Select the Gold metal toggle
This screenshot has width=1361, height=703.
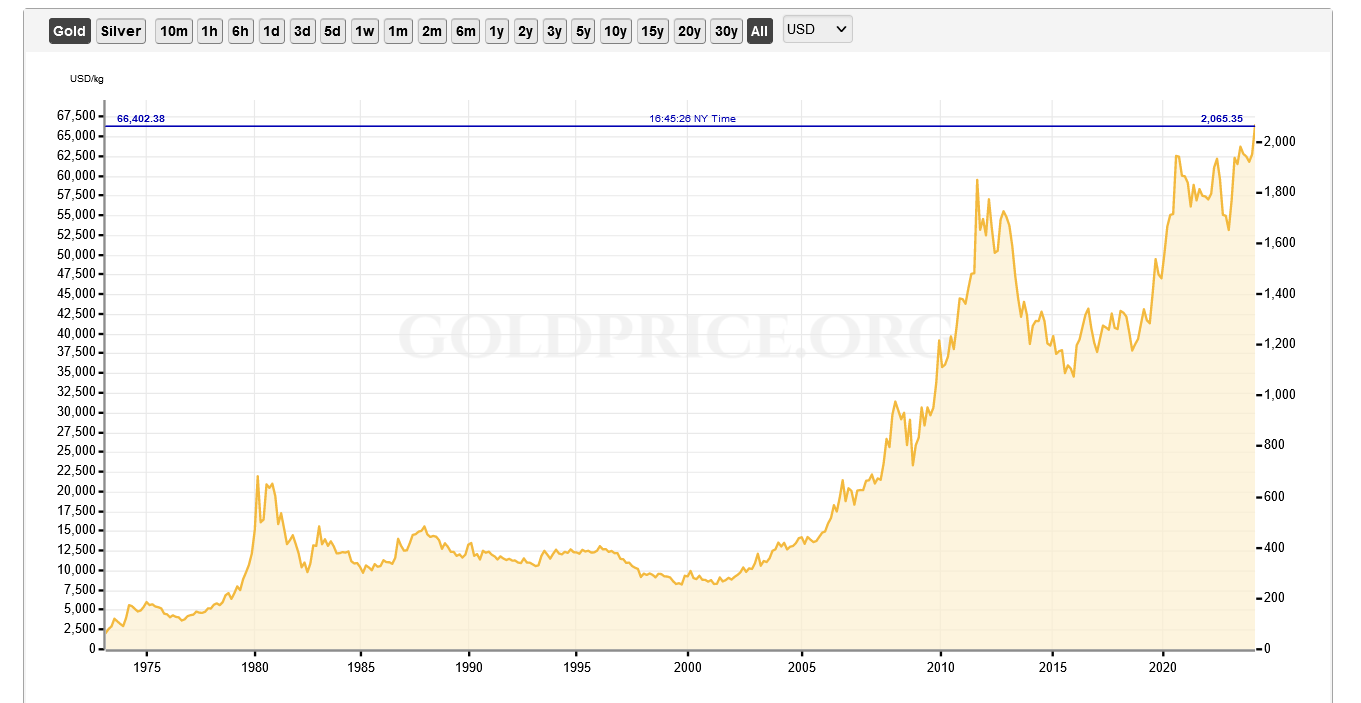tap(69, 31)
